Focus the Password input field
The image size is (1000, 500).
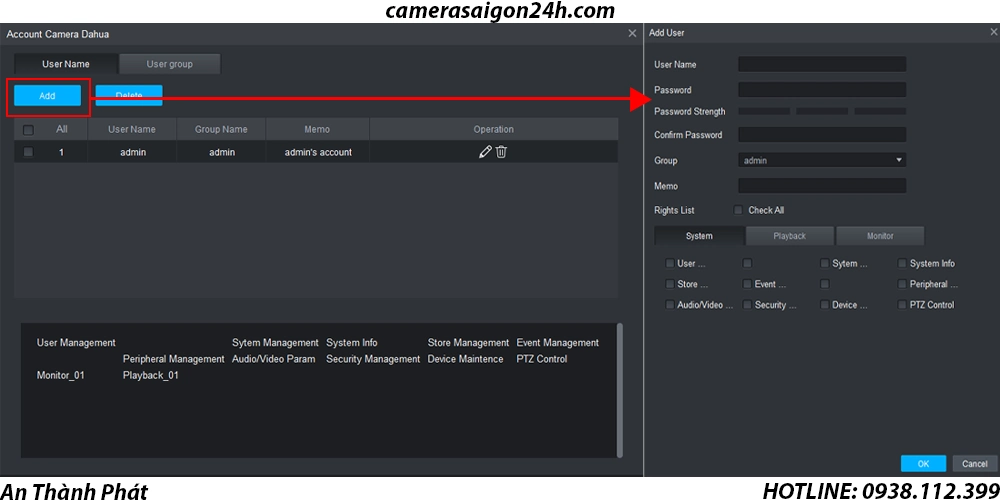point(822,90)
